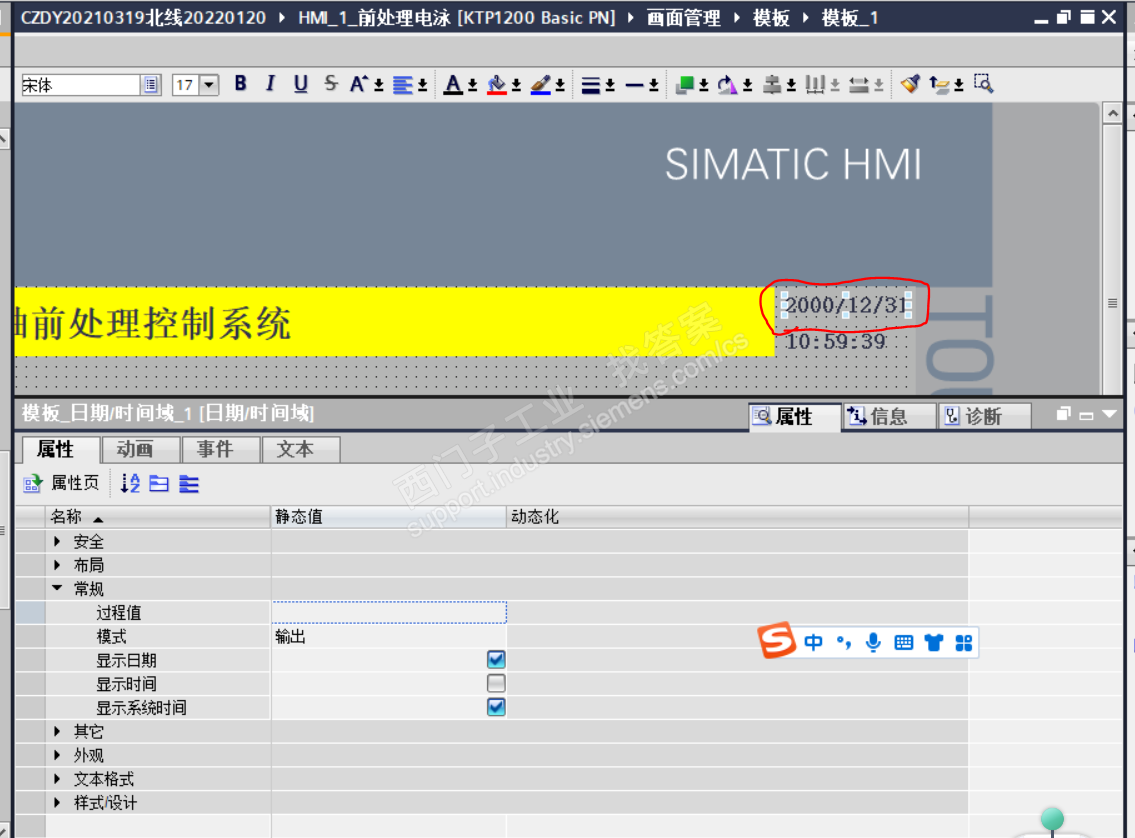1135x838 pixels.
Task: Click the line style icon
Action: pyautogui.click(x=635, y=85)
